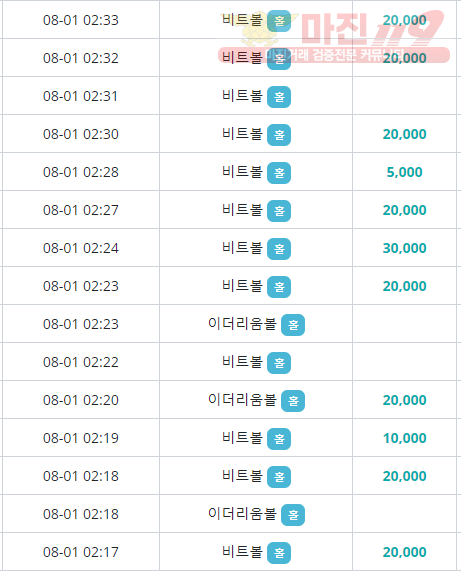461x573 pixels.
Task: Select the date cell 08-01 02:22
Action: pos(81,362)
